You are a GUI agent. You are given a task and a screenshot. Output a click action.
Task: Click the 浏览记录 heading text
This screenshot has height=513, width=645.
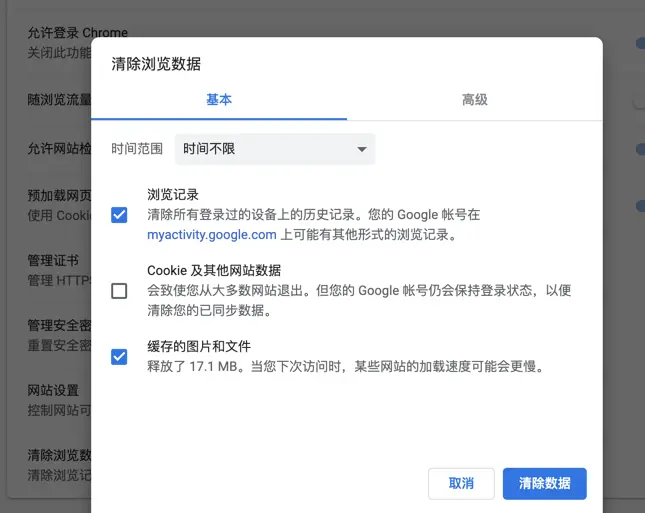pyautogui.click(x=173, y=195)
